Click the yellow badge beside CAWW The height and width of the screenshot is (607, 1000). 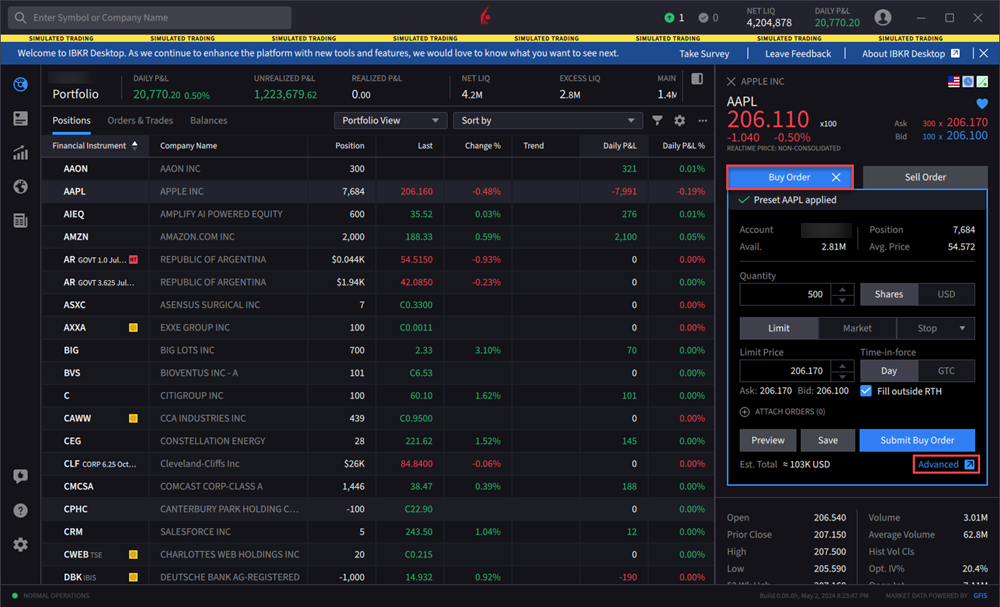[133, 418]
